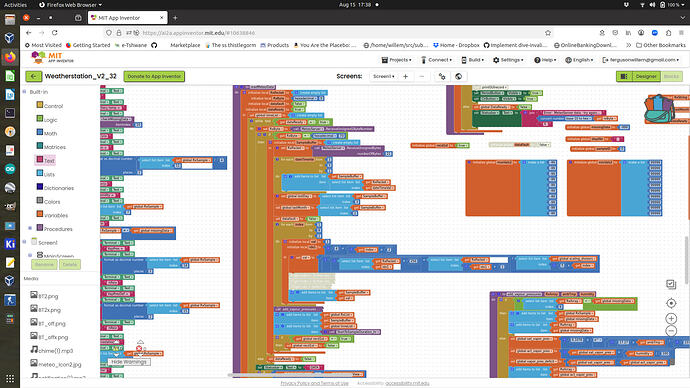Click the MIT App Inventor logo
The width and height of the screenshot is (690, 388).
coord(52,57)
